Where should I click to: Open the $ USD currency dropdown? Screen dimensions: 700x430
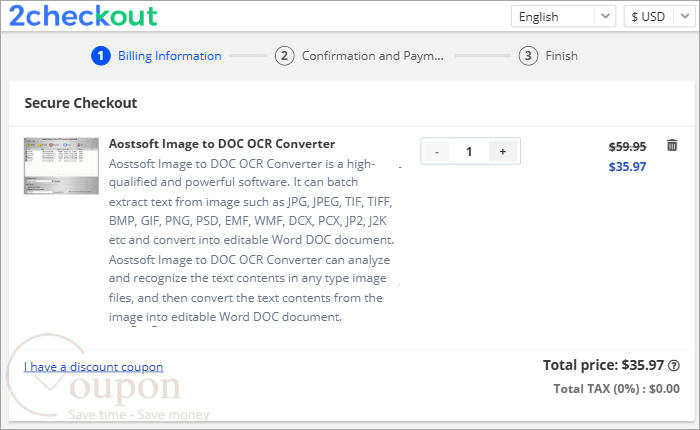(660, 17)
